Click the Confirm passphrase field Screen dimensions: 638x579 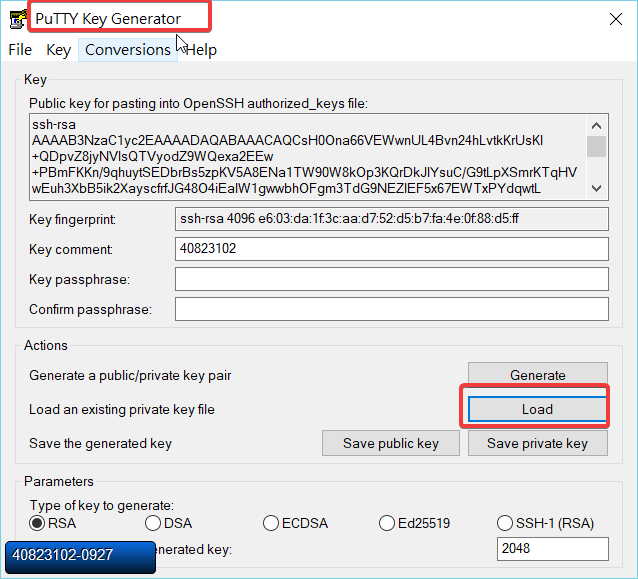click(392, 309)
